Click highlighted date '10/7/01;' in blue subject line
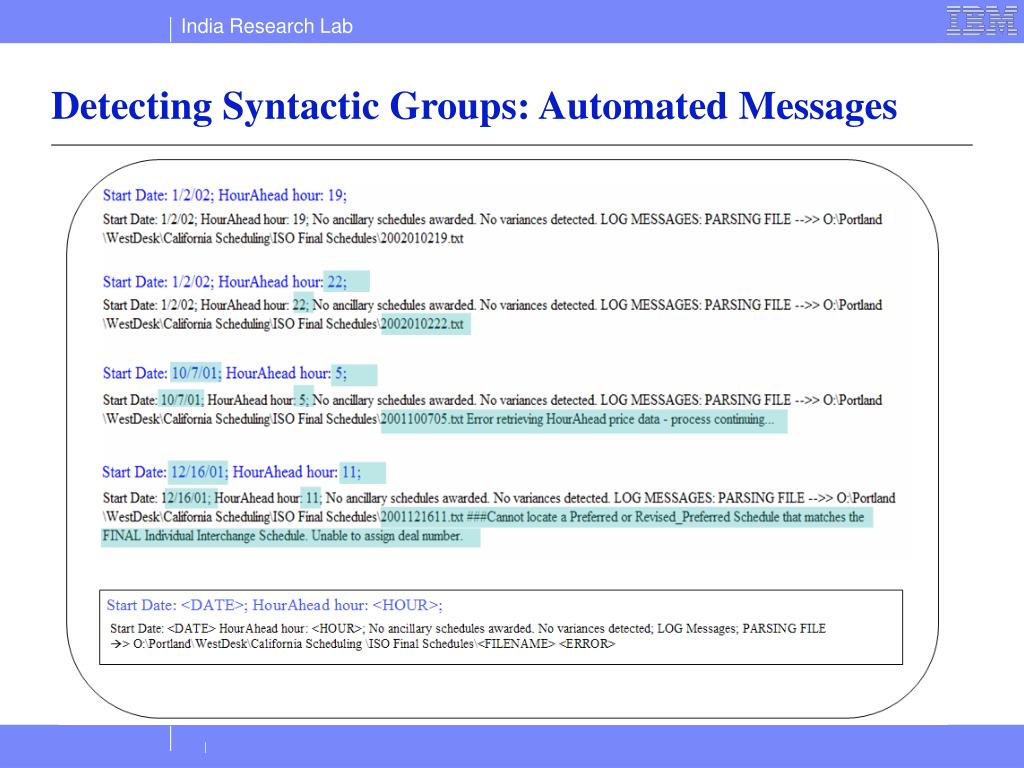This screenshot has width=1024, height=768. (x=196, y=374)
